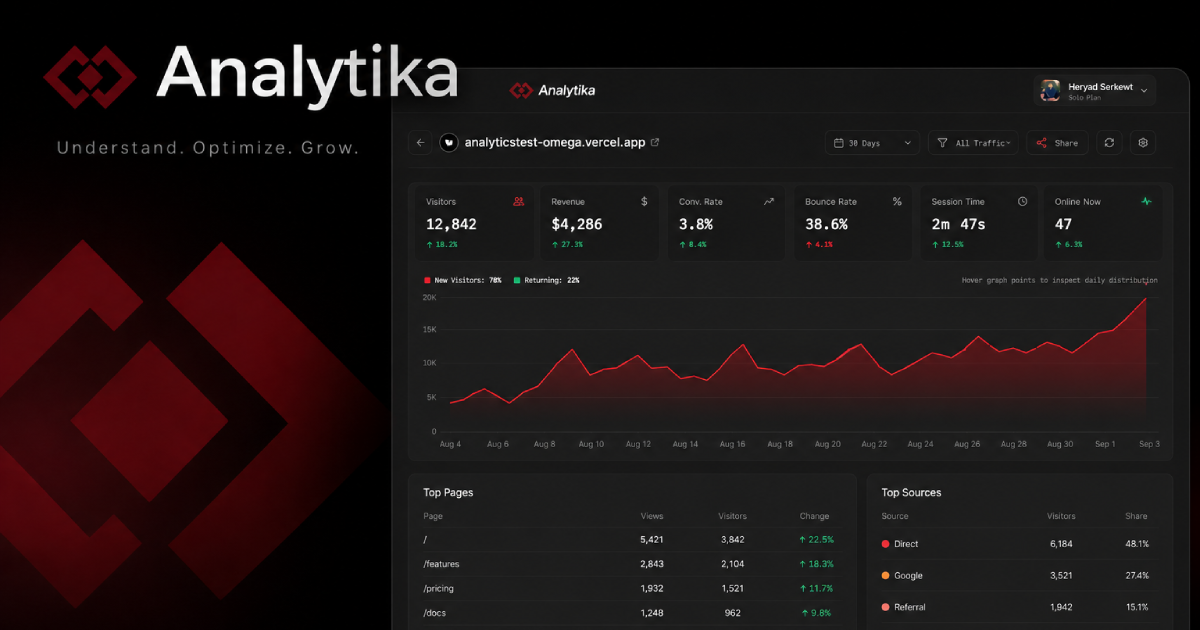
Task: Click the Online Now pulse icon
Action: 1146,201
